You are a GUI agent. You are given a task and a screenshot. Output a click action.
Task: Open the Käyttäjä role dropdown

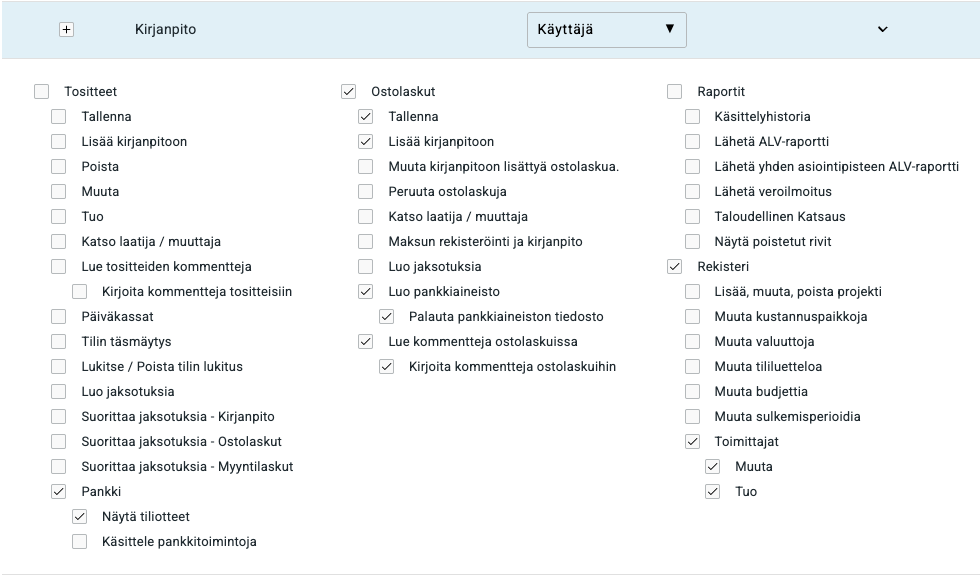tap(606, 30)
